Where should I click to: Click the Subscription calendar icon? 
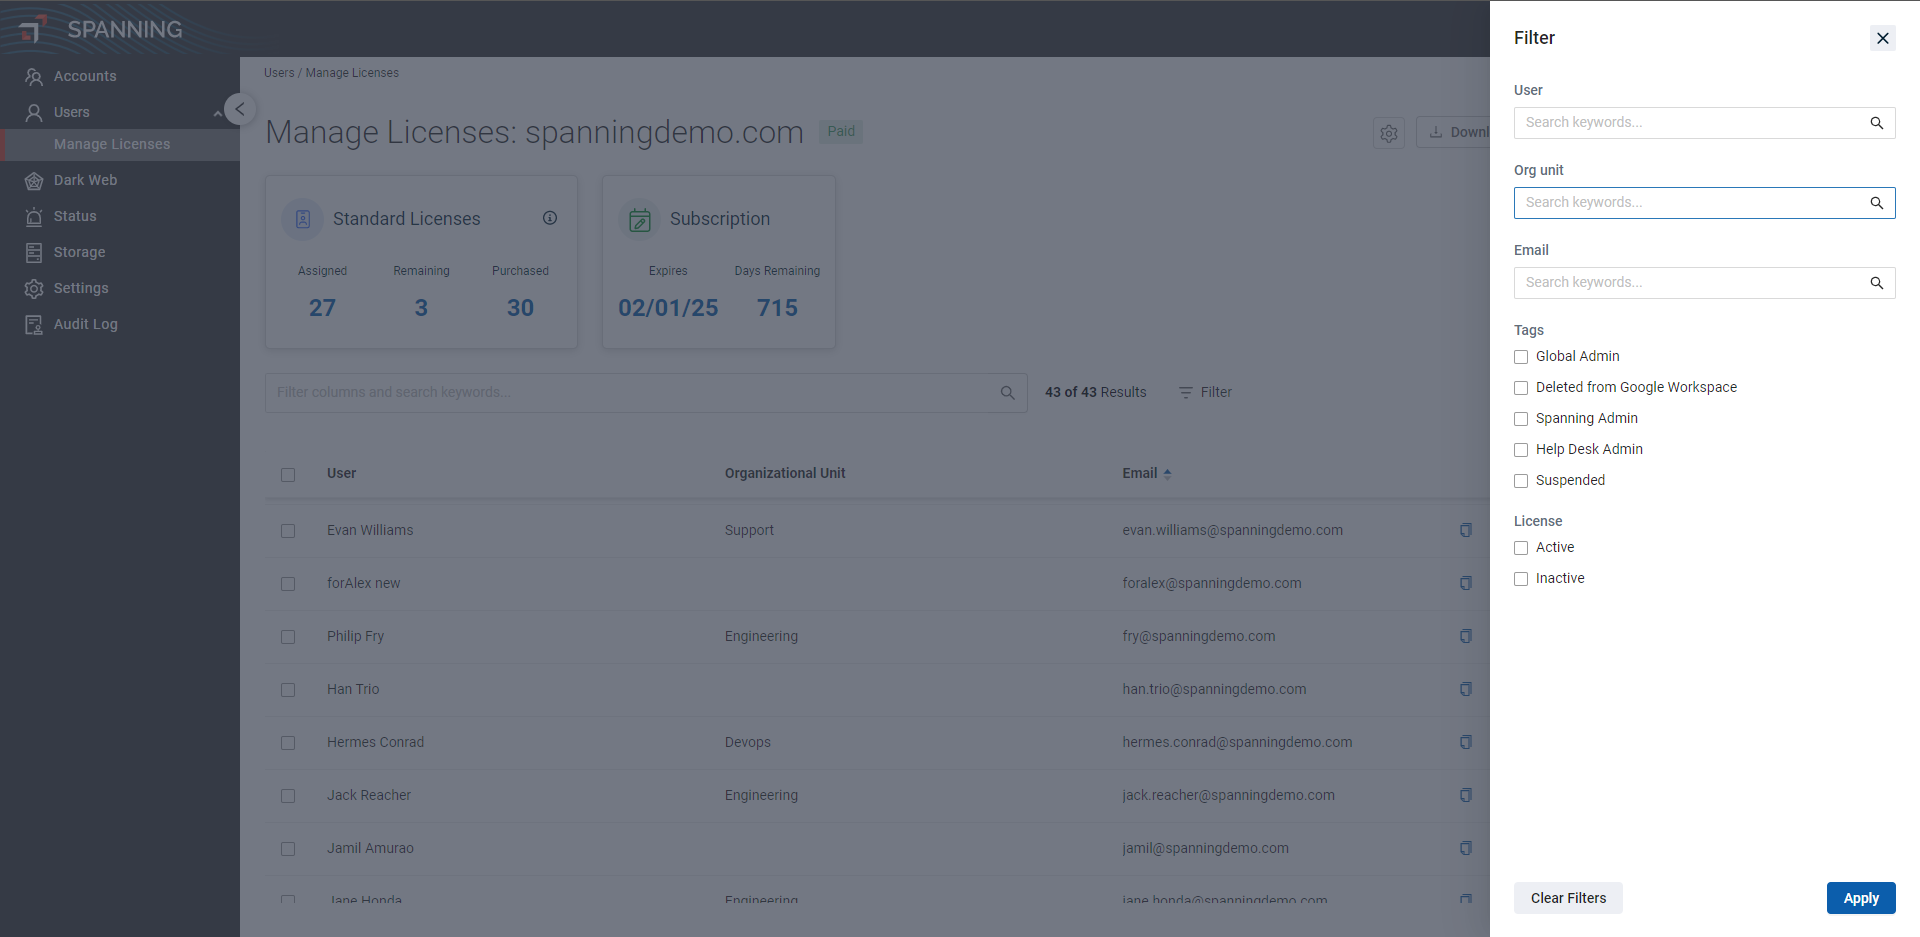(640, 219)
